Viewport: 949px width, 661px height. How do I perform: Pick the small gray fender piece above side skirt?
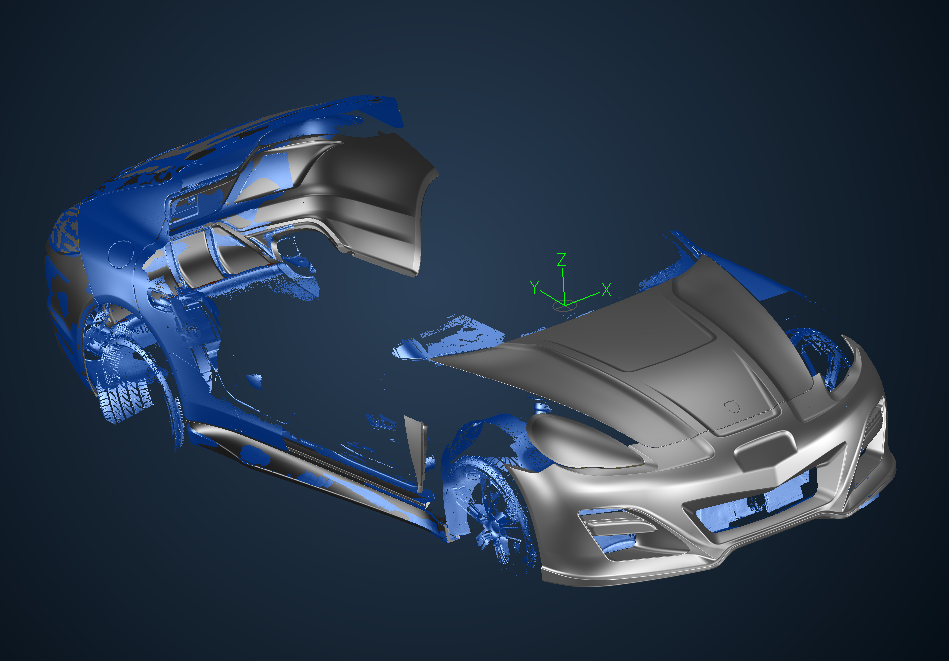[416, 451]
